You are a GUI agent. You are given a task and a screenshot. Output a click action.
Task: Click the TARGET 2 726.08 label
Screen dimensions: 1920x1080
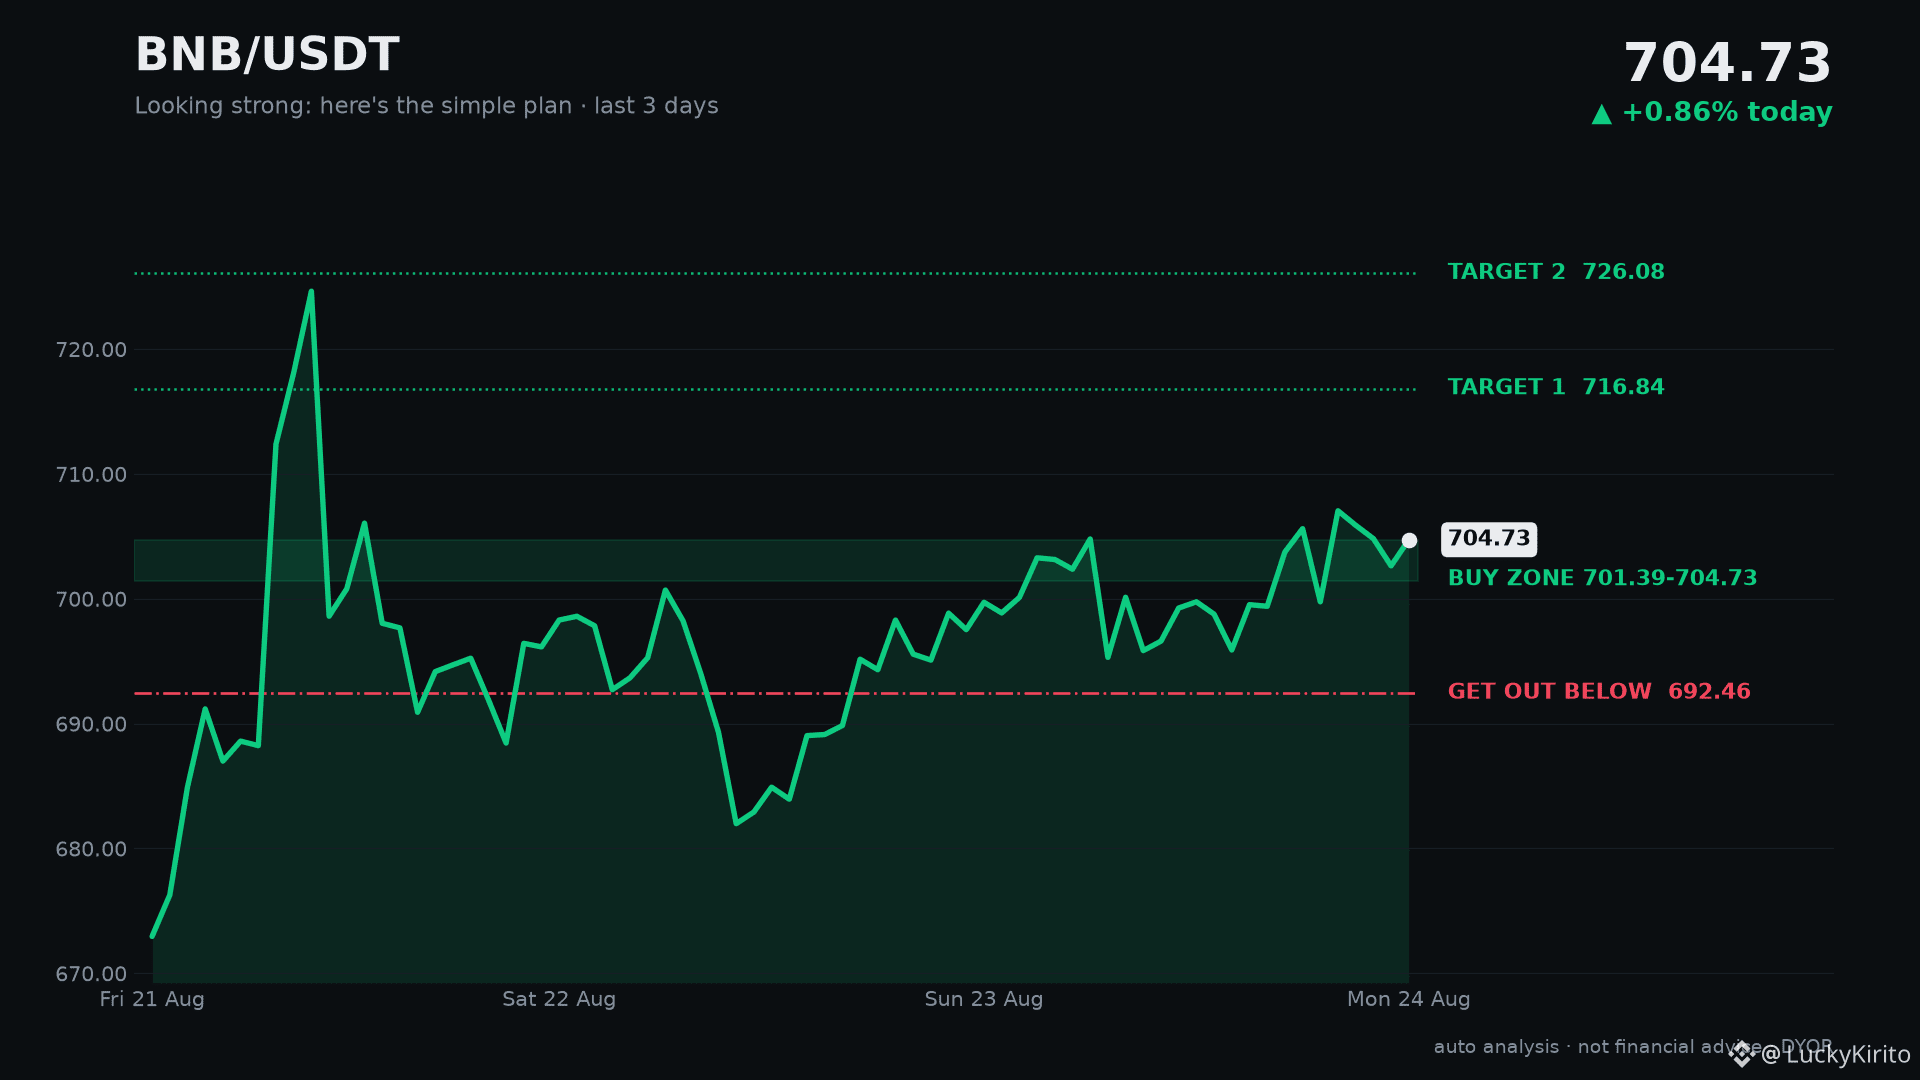(x=1556, y=272)
